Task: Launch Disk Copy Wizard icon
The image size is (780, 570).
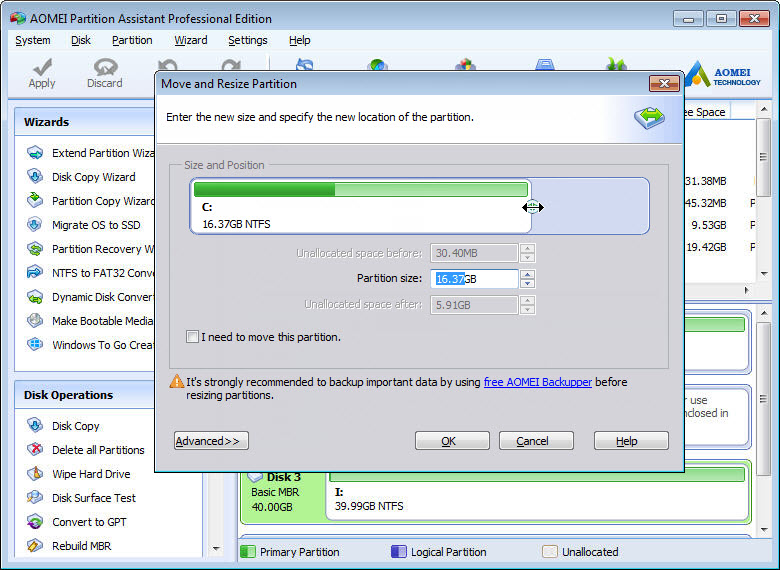Action: pos(35,177)
